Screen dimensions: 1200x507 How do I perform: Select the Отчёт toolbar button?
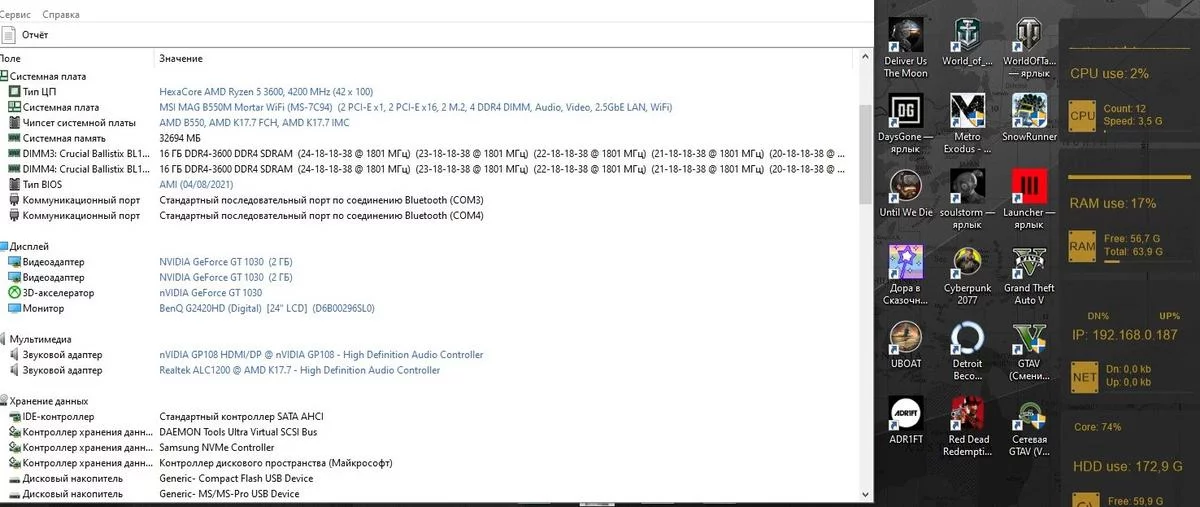pyautogui.click(x=25, y=35)
